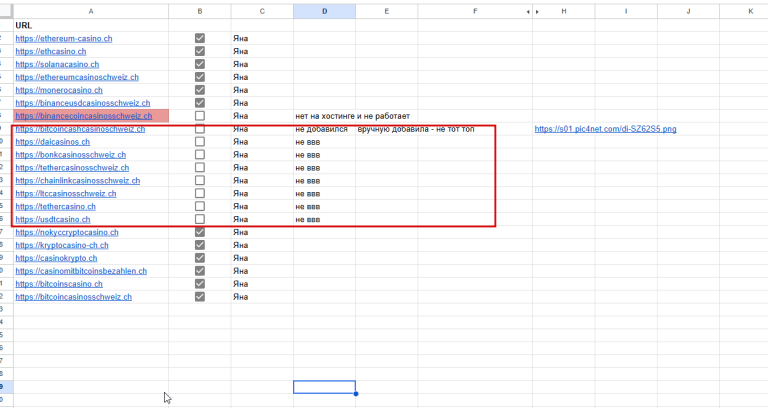This screenshot has height=408, width=768.
Task: Select column J header
Action: [688, 11]
